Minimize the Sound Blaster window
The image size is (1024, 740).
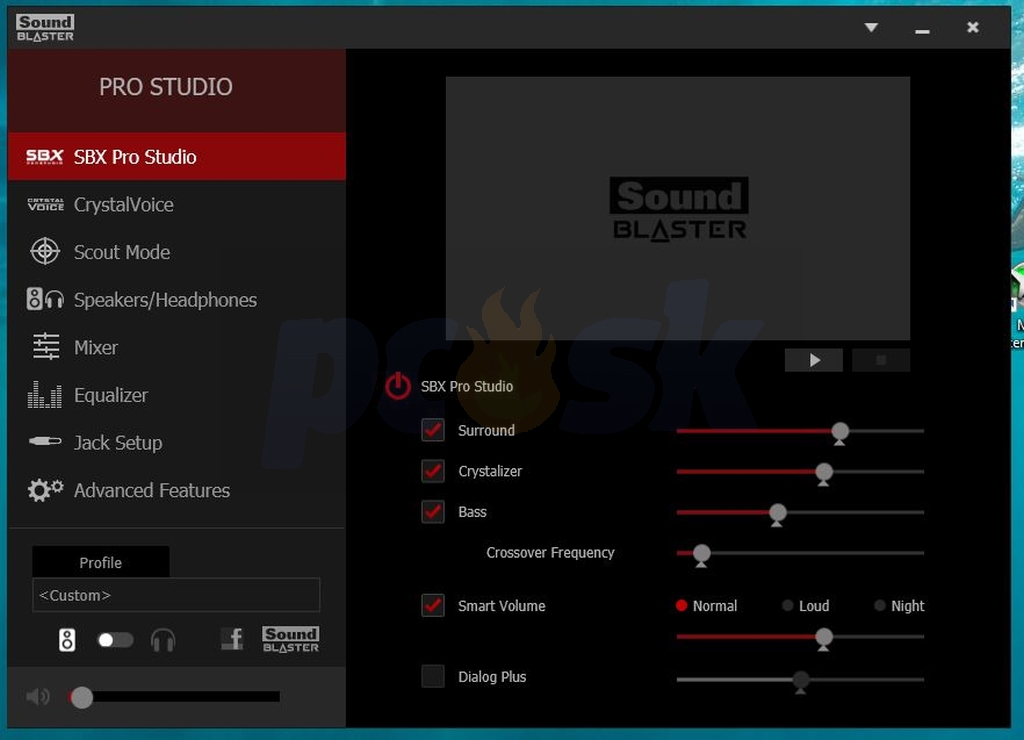(x=922, y=31)
